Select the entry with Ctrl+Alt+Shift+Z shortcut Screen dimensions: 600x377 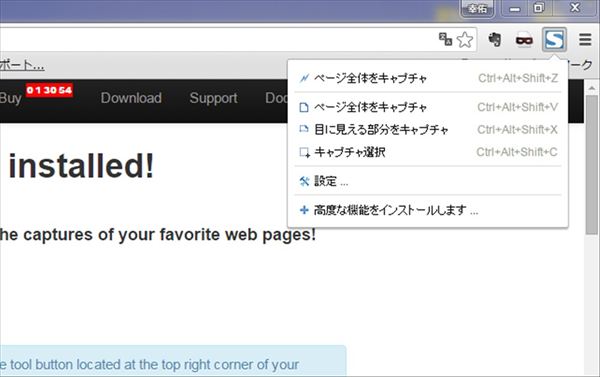pos(428,78)
